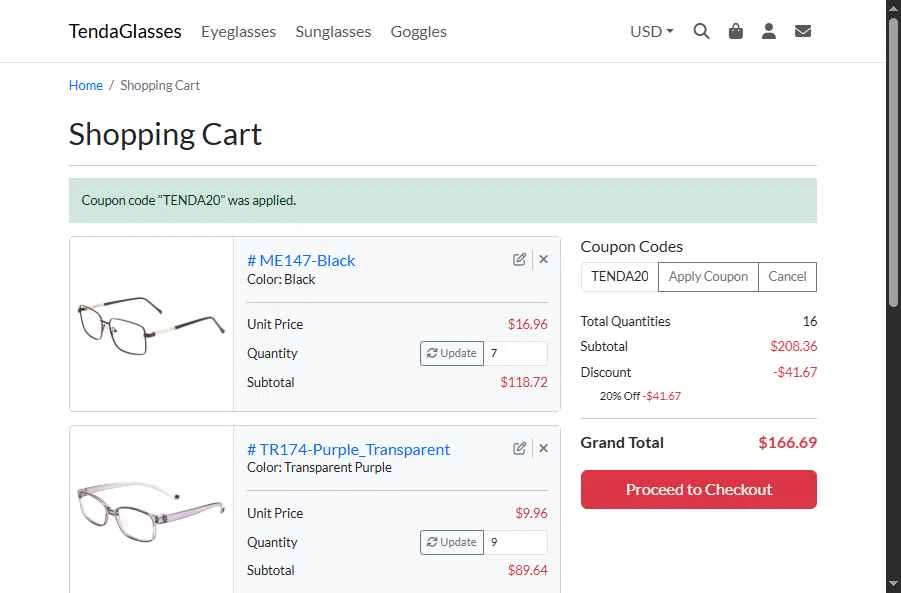Viewport: 901px width, 593px height.
Task: Open the Eyeglasses menu
Action: click(238, 32)
